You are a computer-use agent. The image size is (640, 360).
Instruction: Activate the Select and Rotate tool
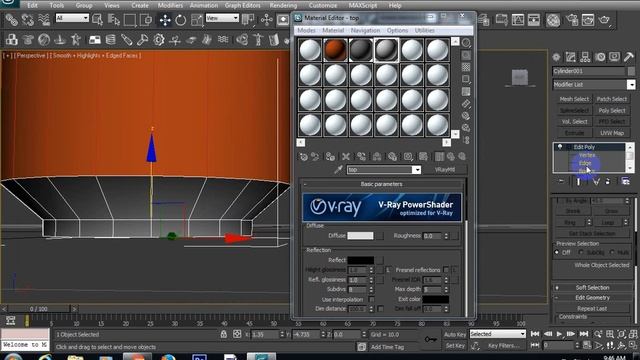[181, 20]
